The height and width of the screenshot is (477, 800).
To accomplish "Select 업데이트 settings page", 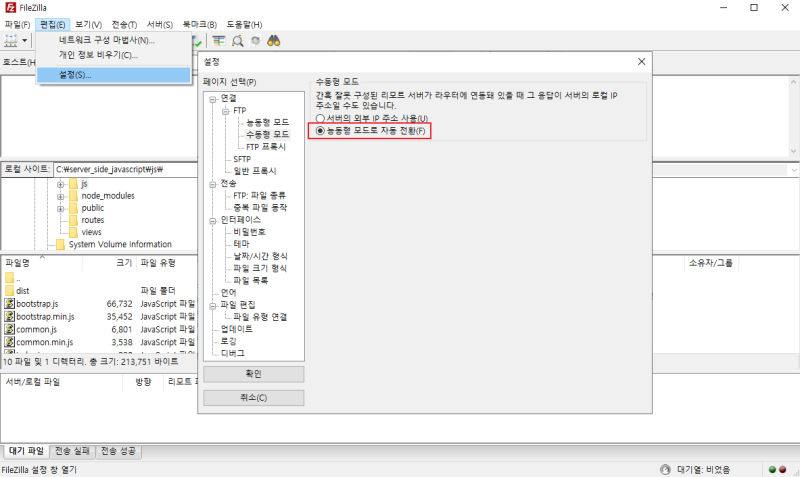I will click(x=236, y=329).
